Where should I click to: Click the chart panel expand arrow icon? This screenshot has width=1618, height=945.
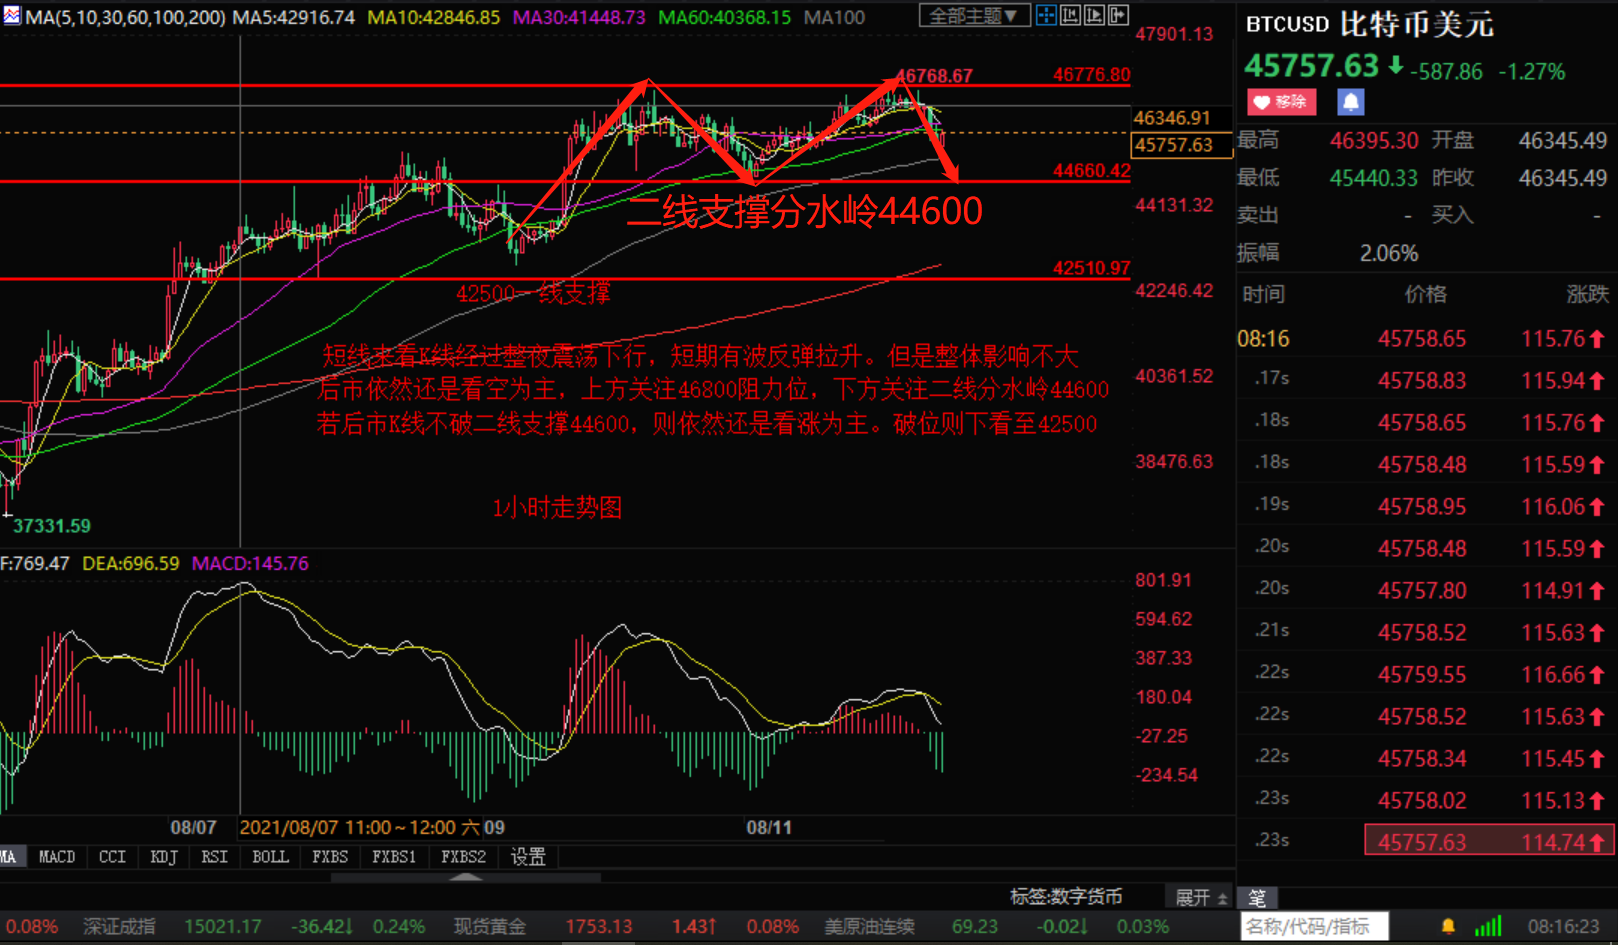pos(1118,15)
